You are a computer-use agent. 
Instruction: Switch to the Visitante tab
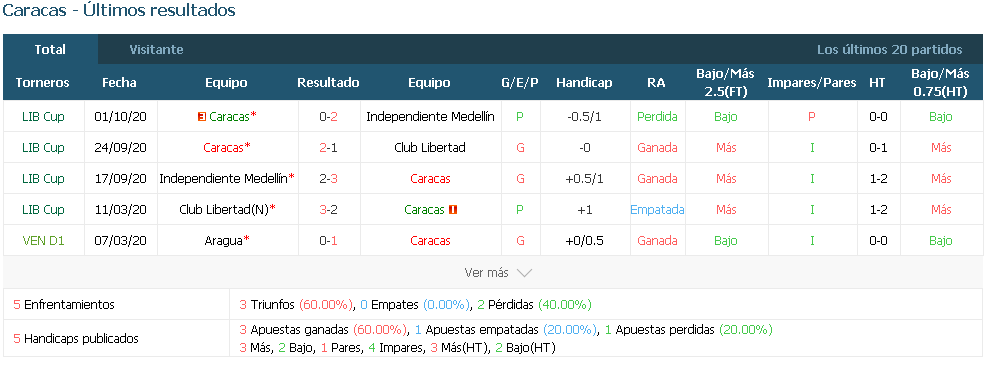pyautogui.click(x=156, y=49)
